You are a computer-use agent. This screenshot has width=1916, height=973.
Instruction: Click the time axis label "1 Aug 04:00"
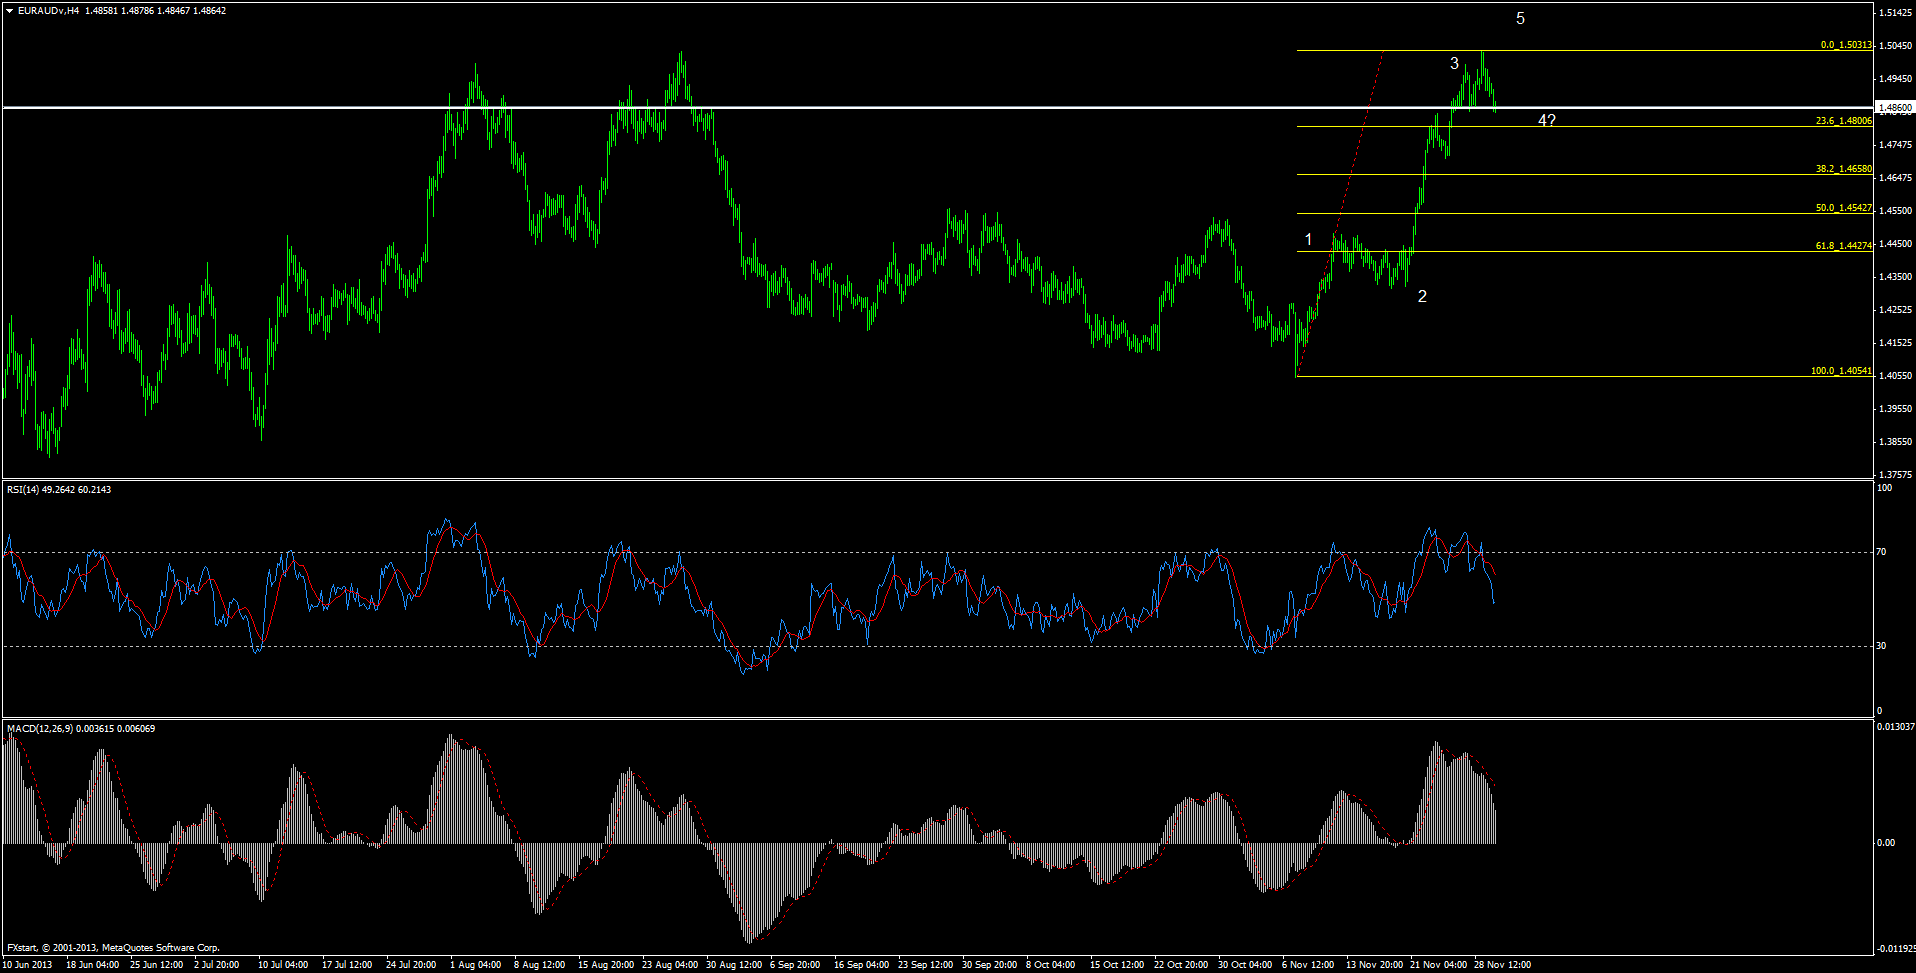475,965
